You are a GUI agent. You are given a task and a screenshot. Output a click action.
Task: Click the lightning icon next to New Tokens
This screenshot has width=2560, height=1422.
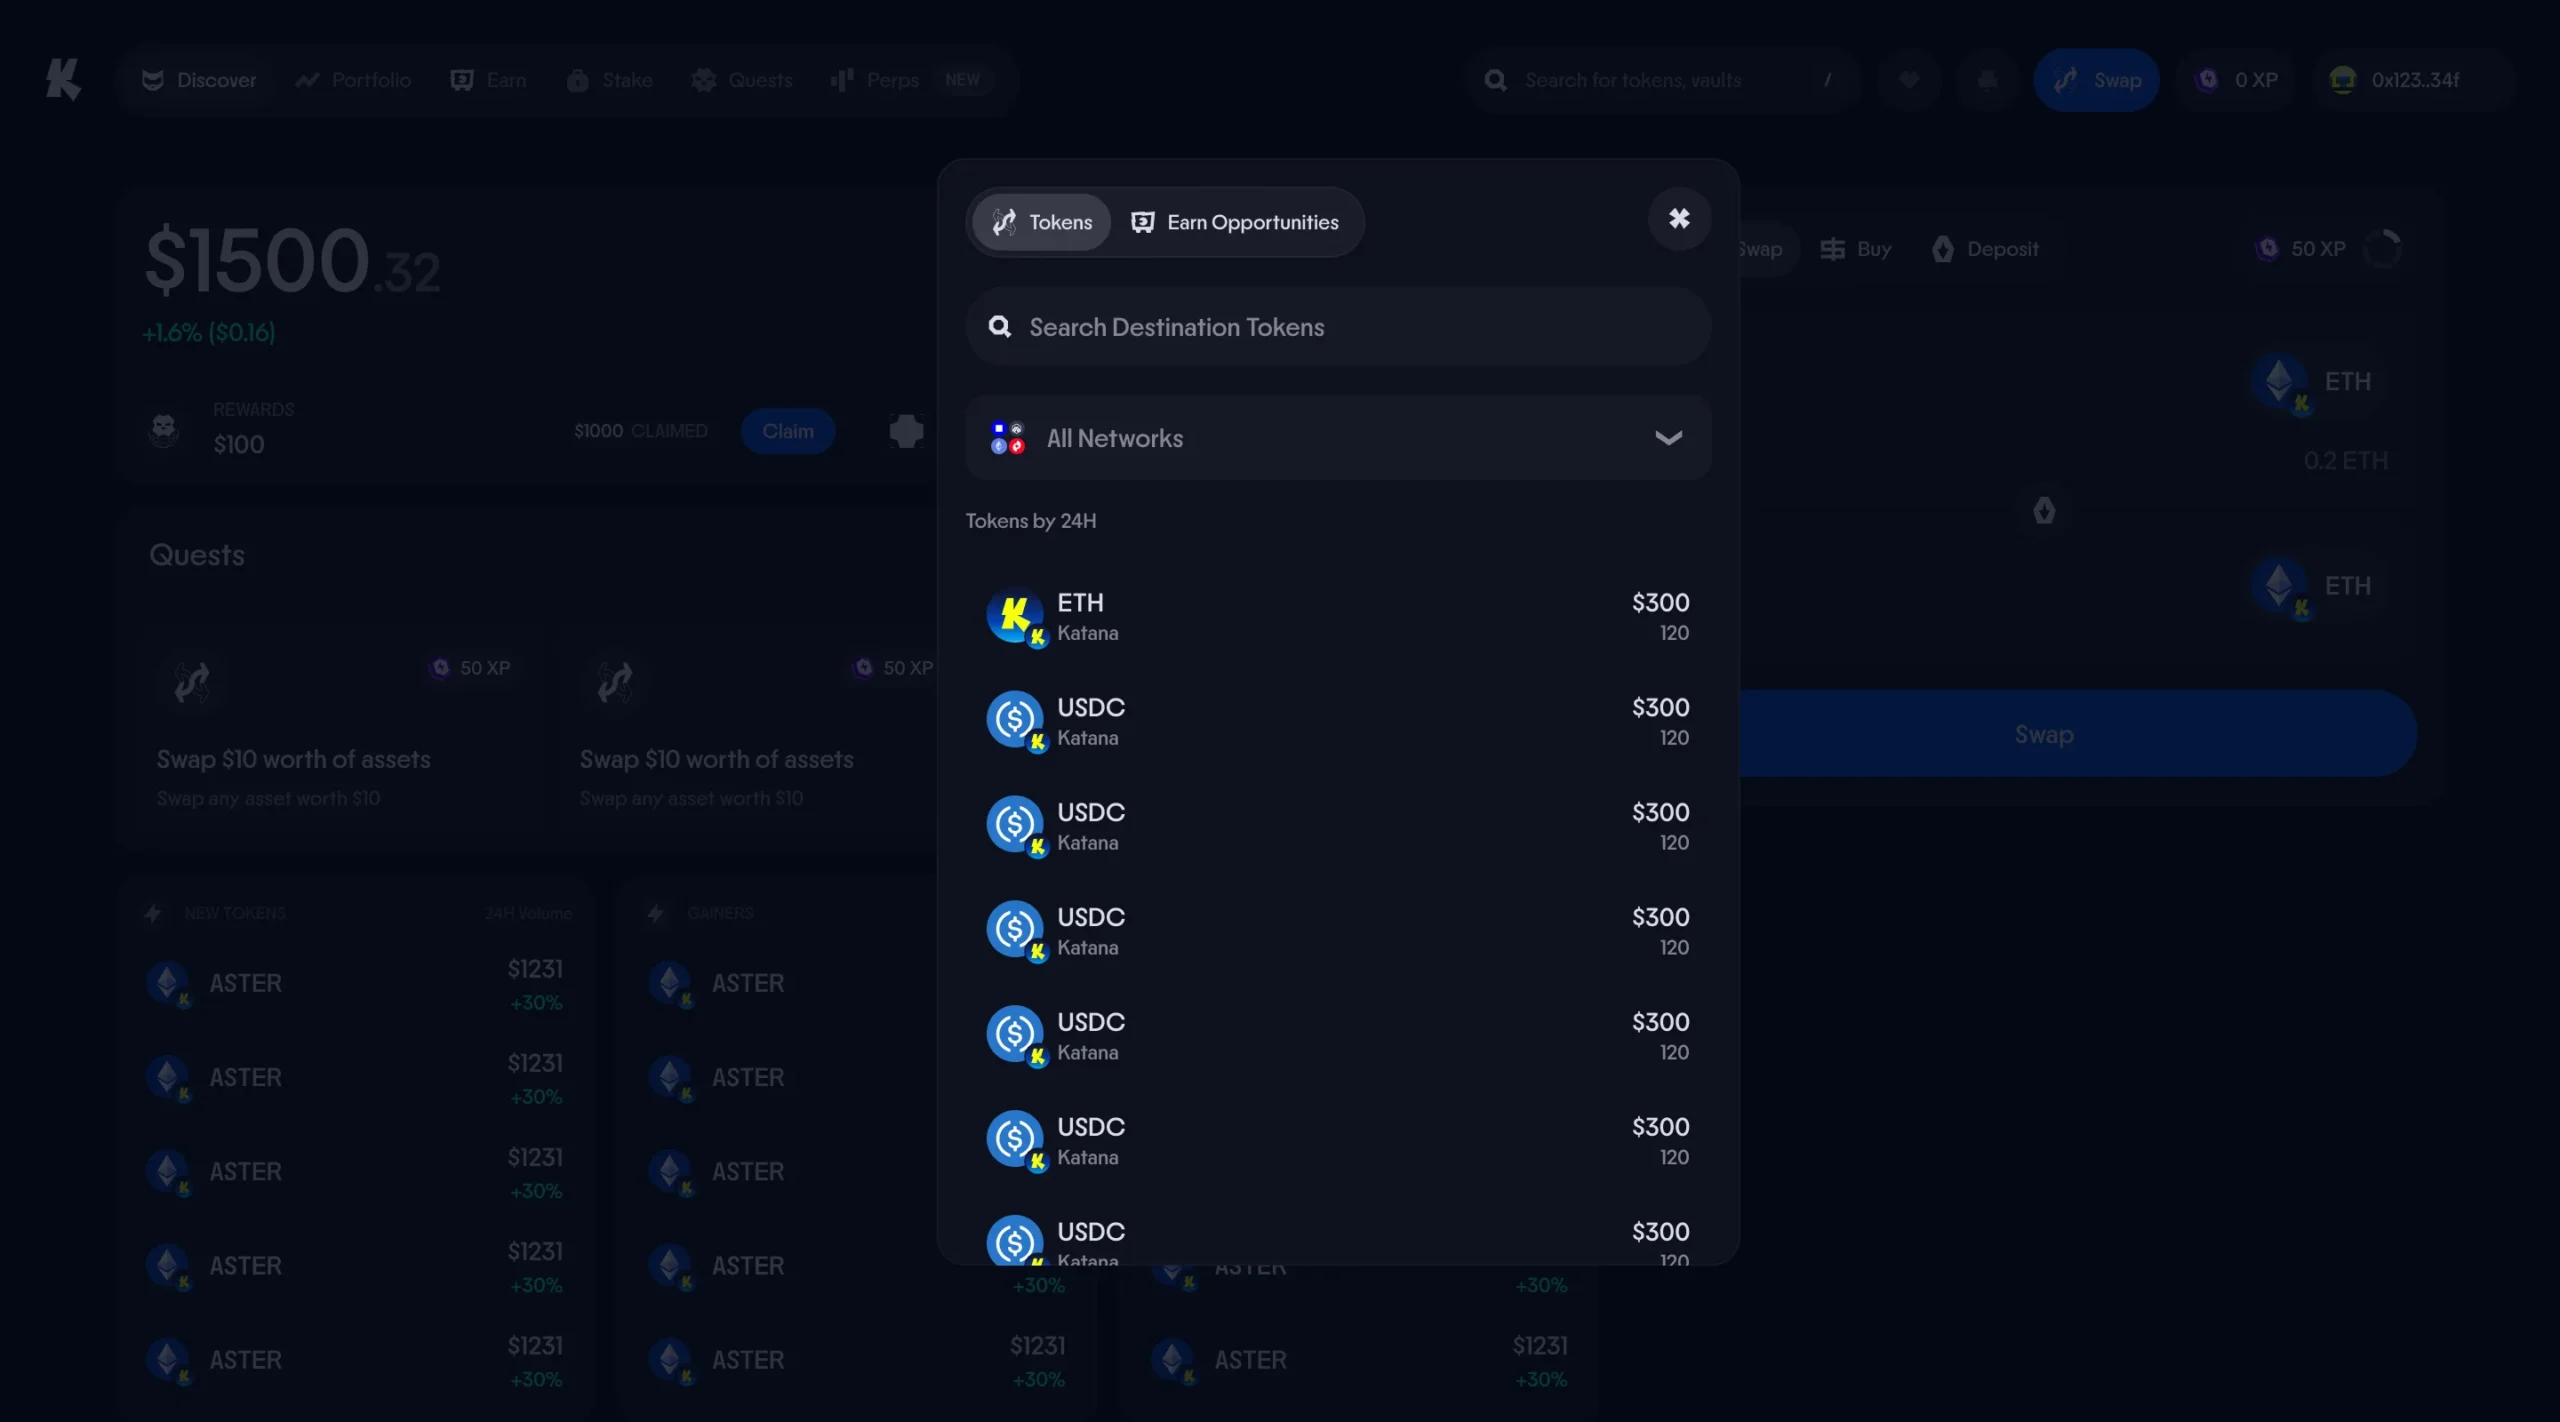[153, 913]
